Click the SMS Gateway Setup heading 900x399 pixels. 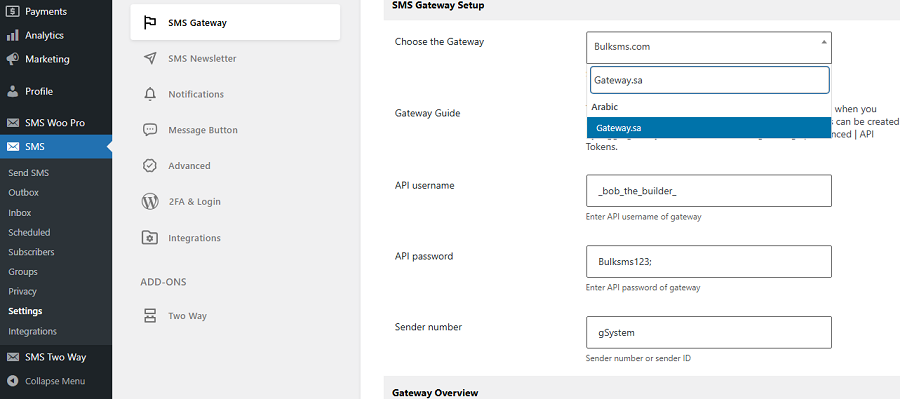(x=438, y=5)
